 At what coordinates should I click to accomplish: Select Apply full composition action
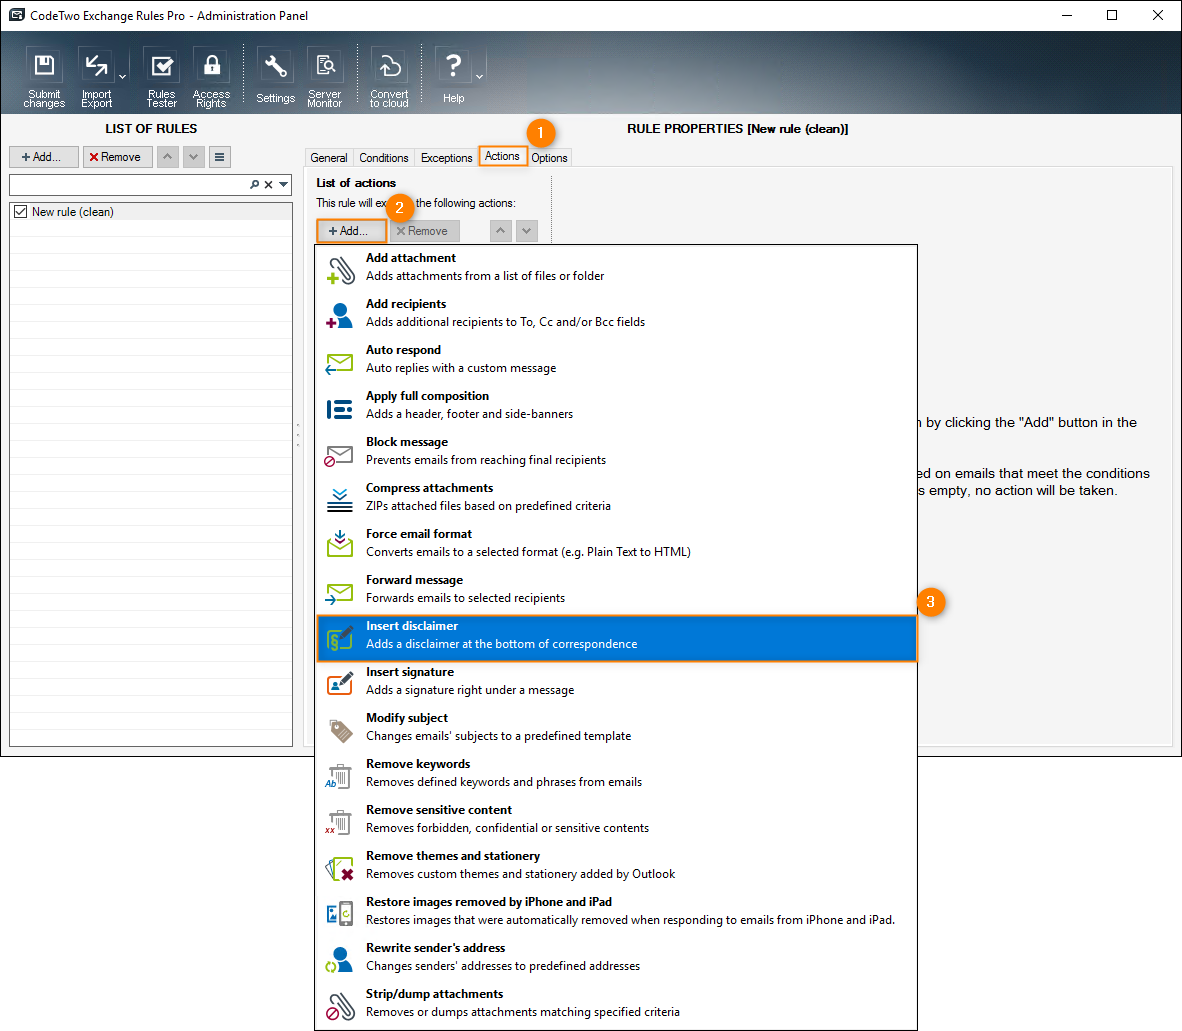616,405
